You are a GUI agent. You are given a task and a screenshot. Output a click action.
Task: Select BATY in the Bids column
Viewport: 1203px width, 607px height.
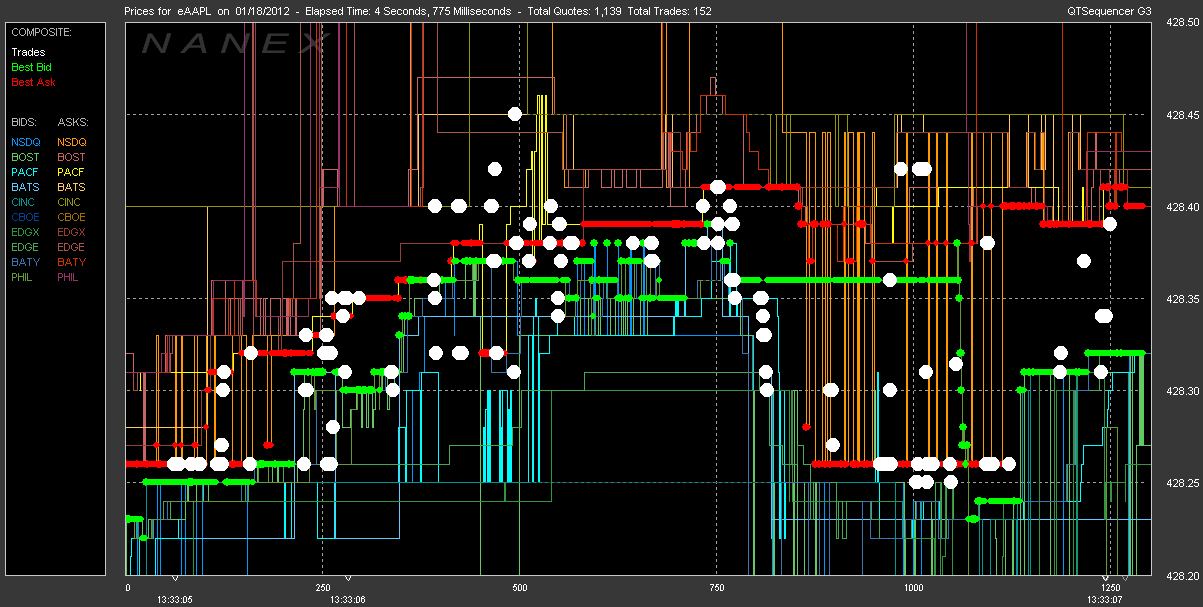pos(25,262)
